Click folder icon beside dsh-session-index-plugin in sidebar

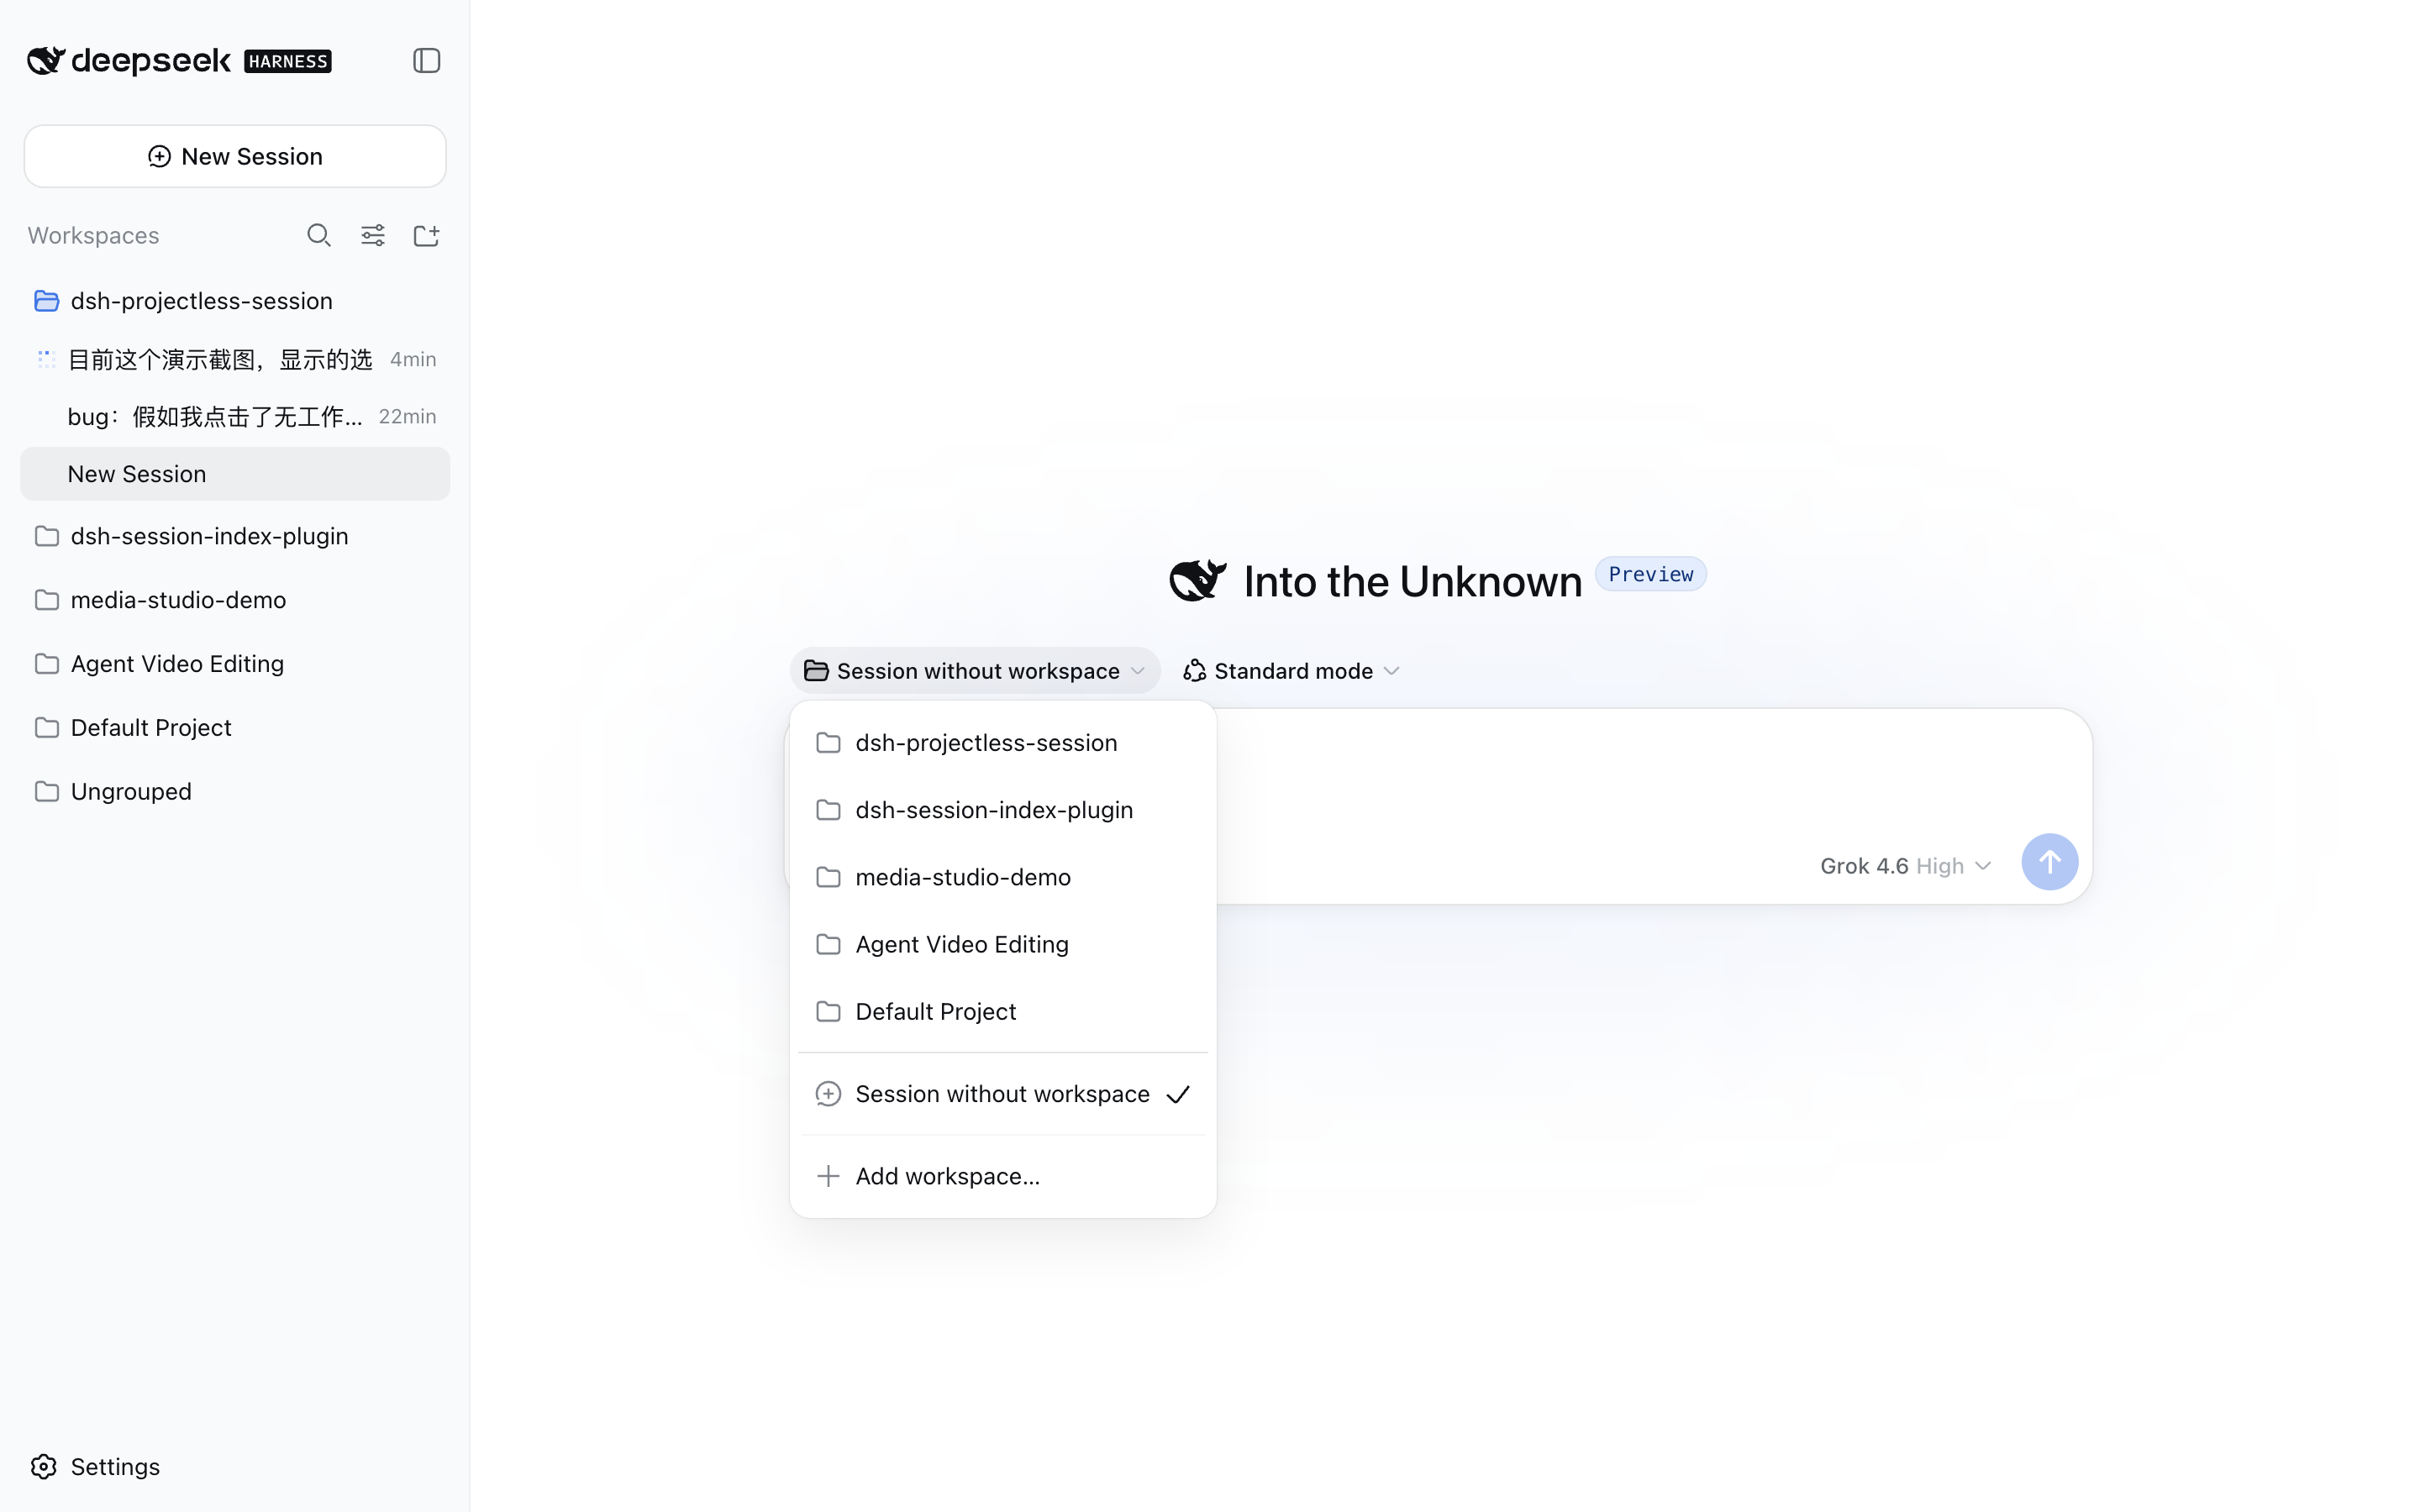pos(46,536)
